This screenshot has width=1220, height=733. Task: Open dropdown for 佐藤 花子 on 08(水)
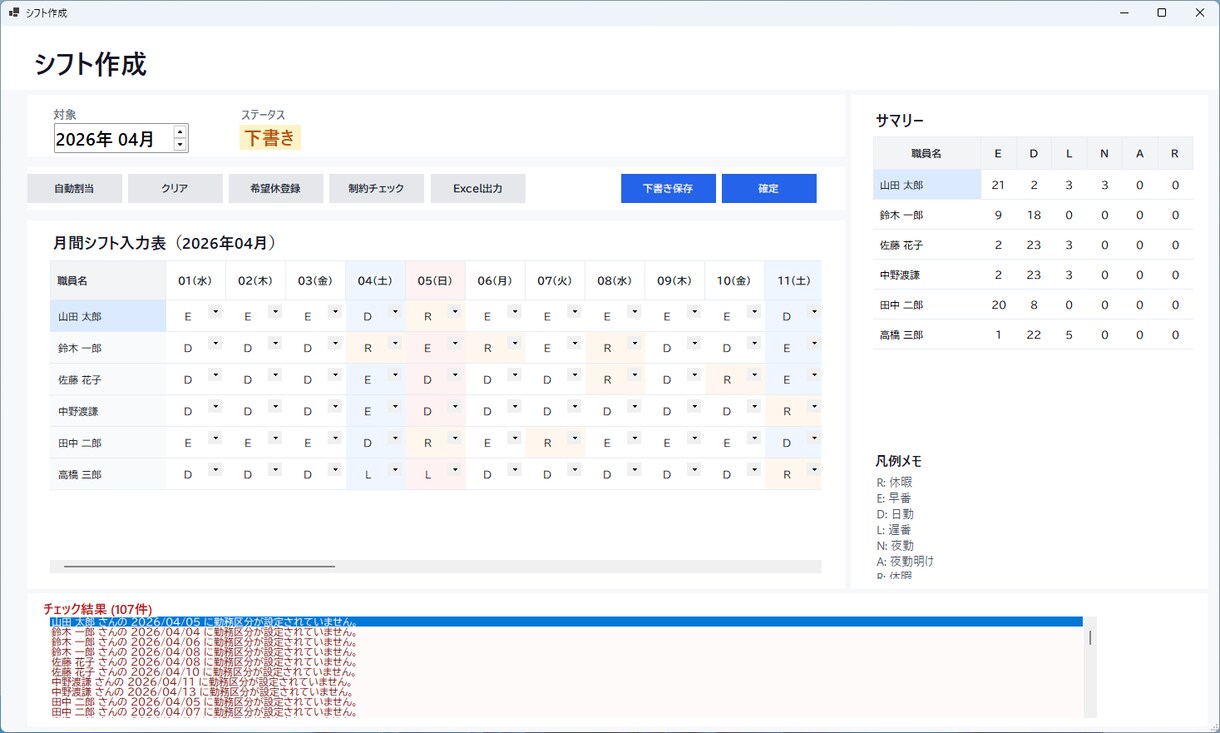pyautogui.click(x=634, y=375)
